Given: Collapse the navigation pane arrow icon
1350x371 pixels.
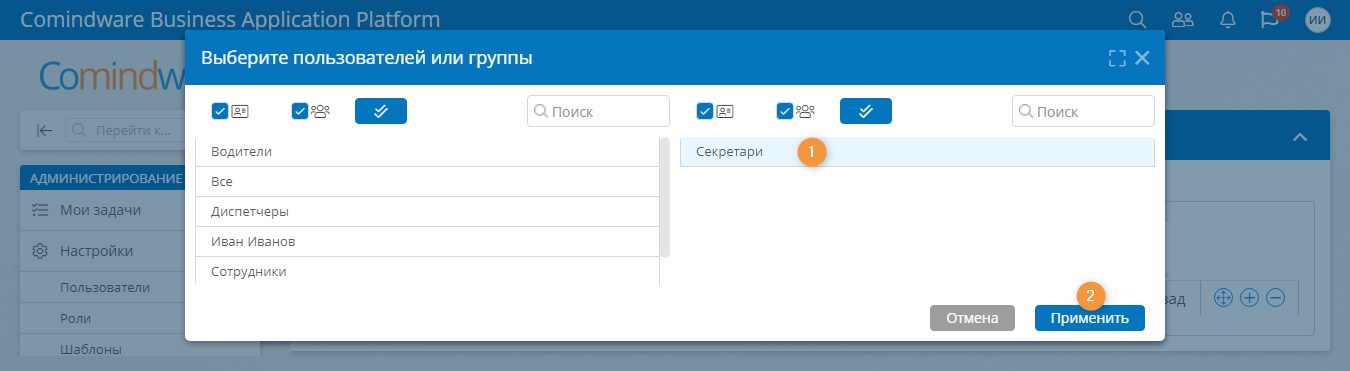Looking at the screenshot, I should [x=45, y=130].
